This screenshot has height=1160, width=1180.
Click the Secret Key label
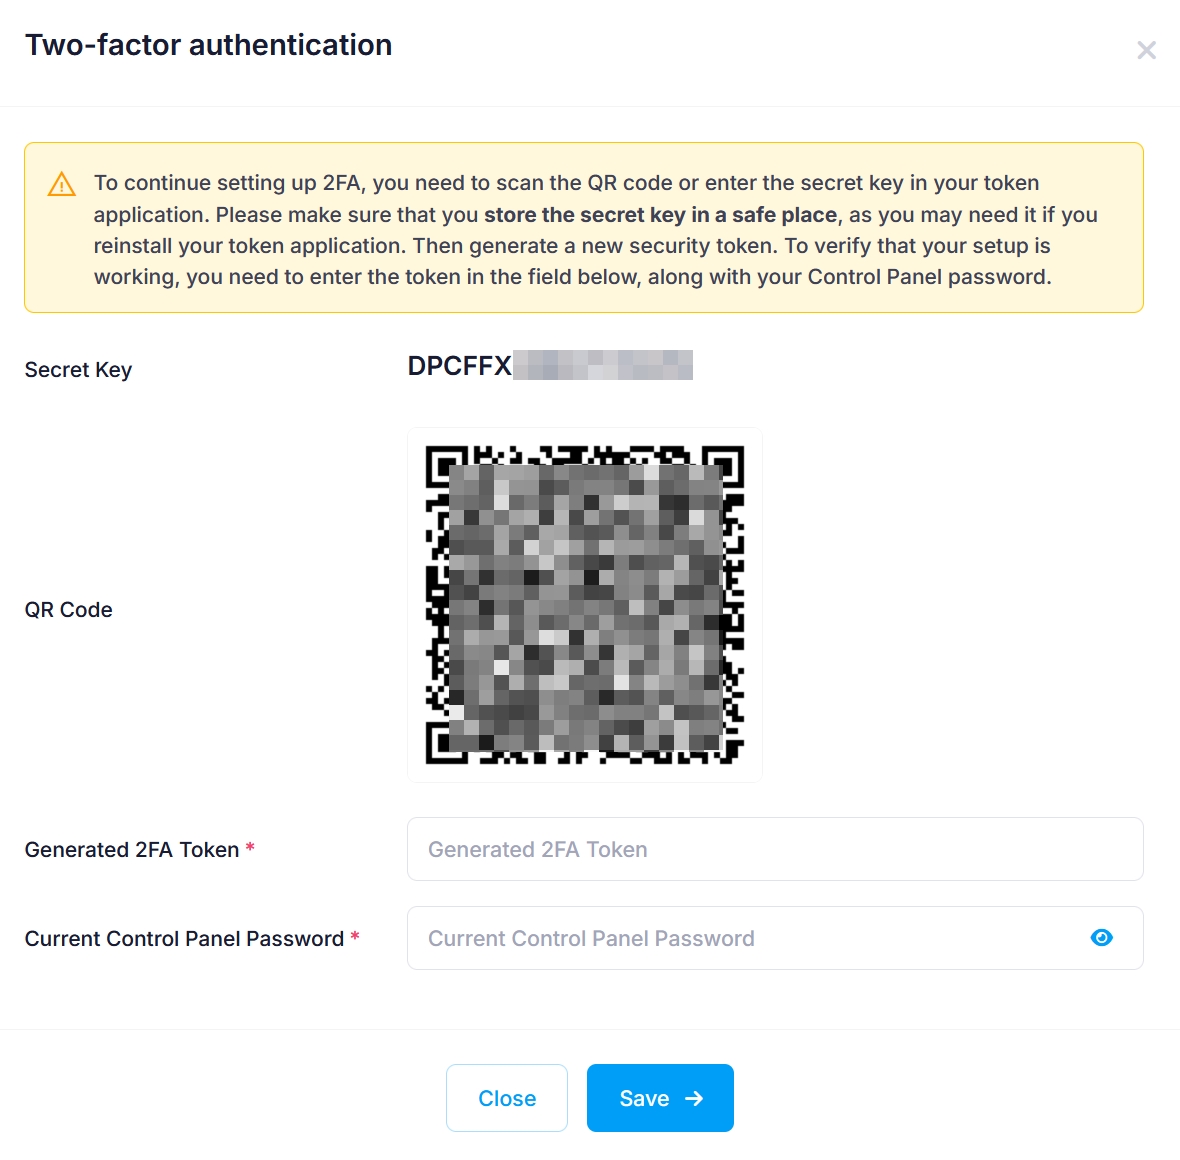pos(78,369)
